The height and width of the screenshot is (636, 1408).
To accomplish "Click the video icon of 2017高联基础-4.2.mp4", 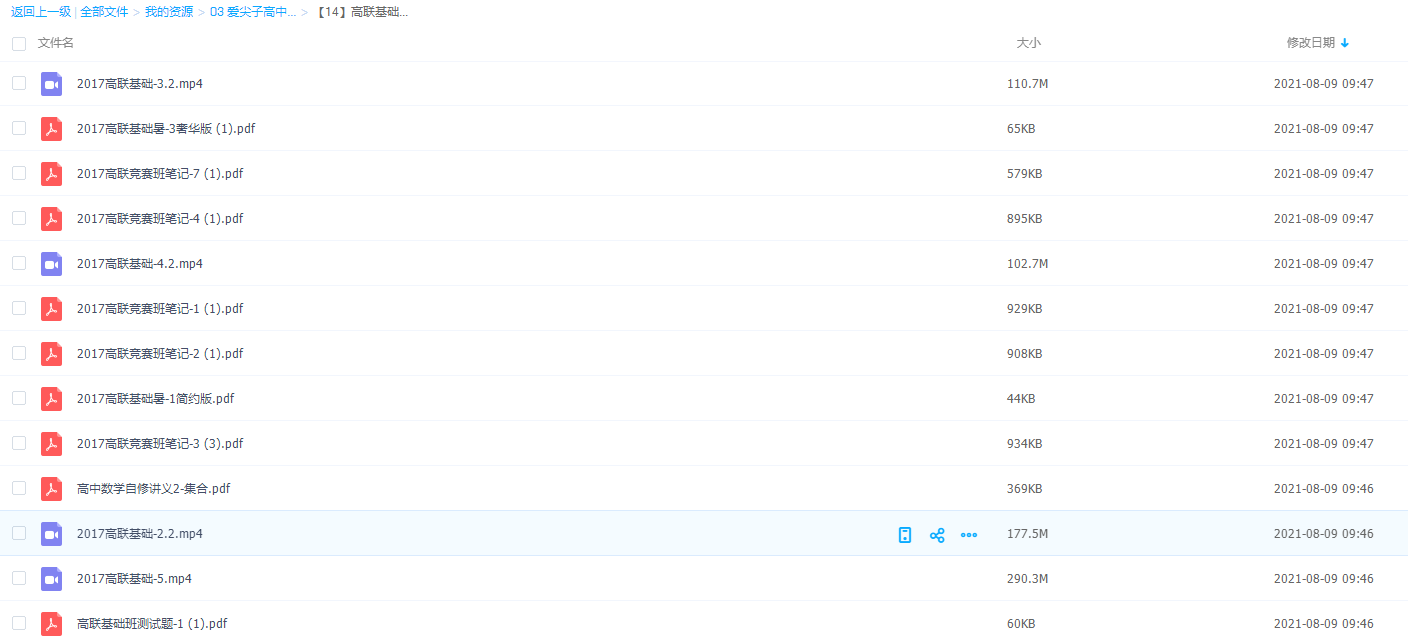I will (51, 264).
